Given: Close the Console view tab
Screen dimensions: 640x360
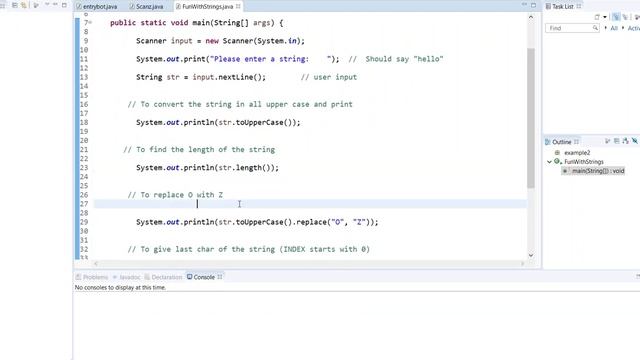Looking at the screenshot, I should coord(220,277).
